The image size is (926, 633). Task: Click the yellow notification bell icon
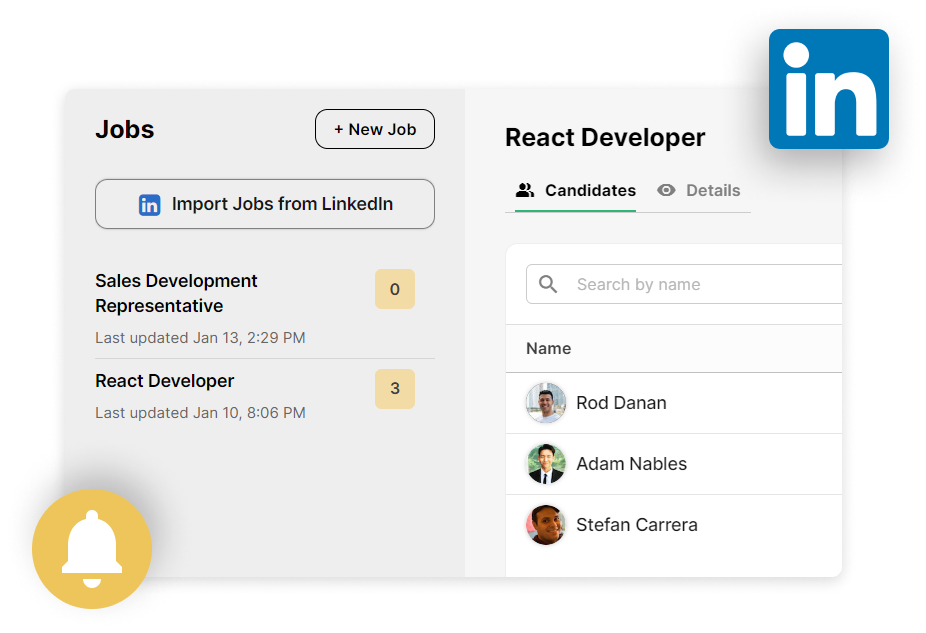click(x=92, y=549)
